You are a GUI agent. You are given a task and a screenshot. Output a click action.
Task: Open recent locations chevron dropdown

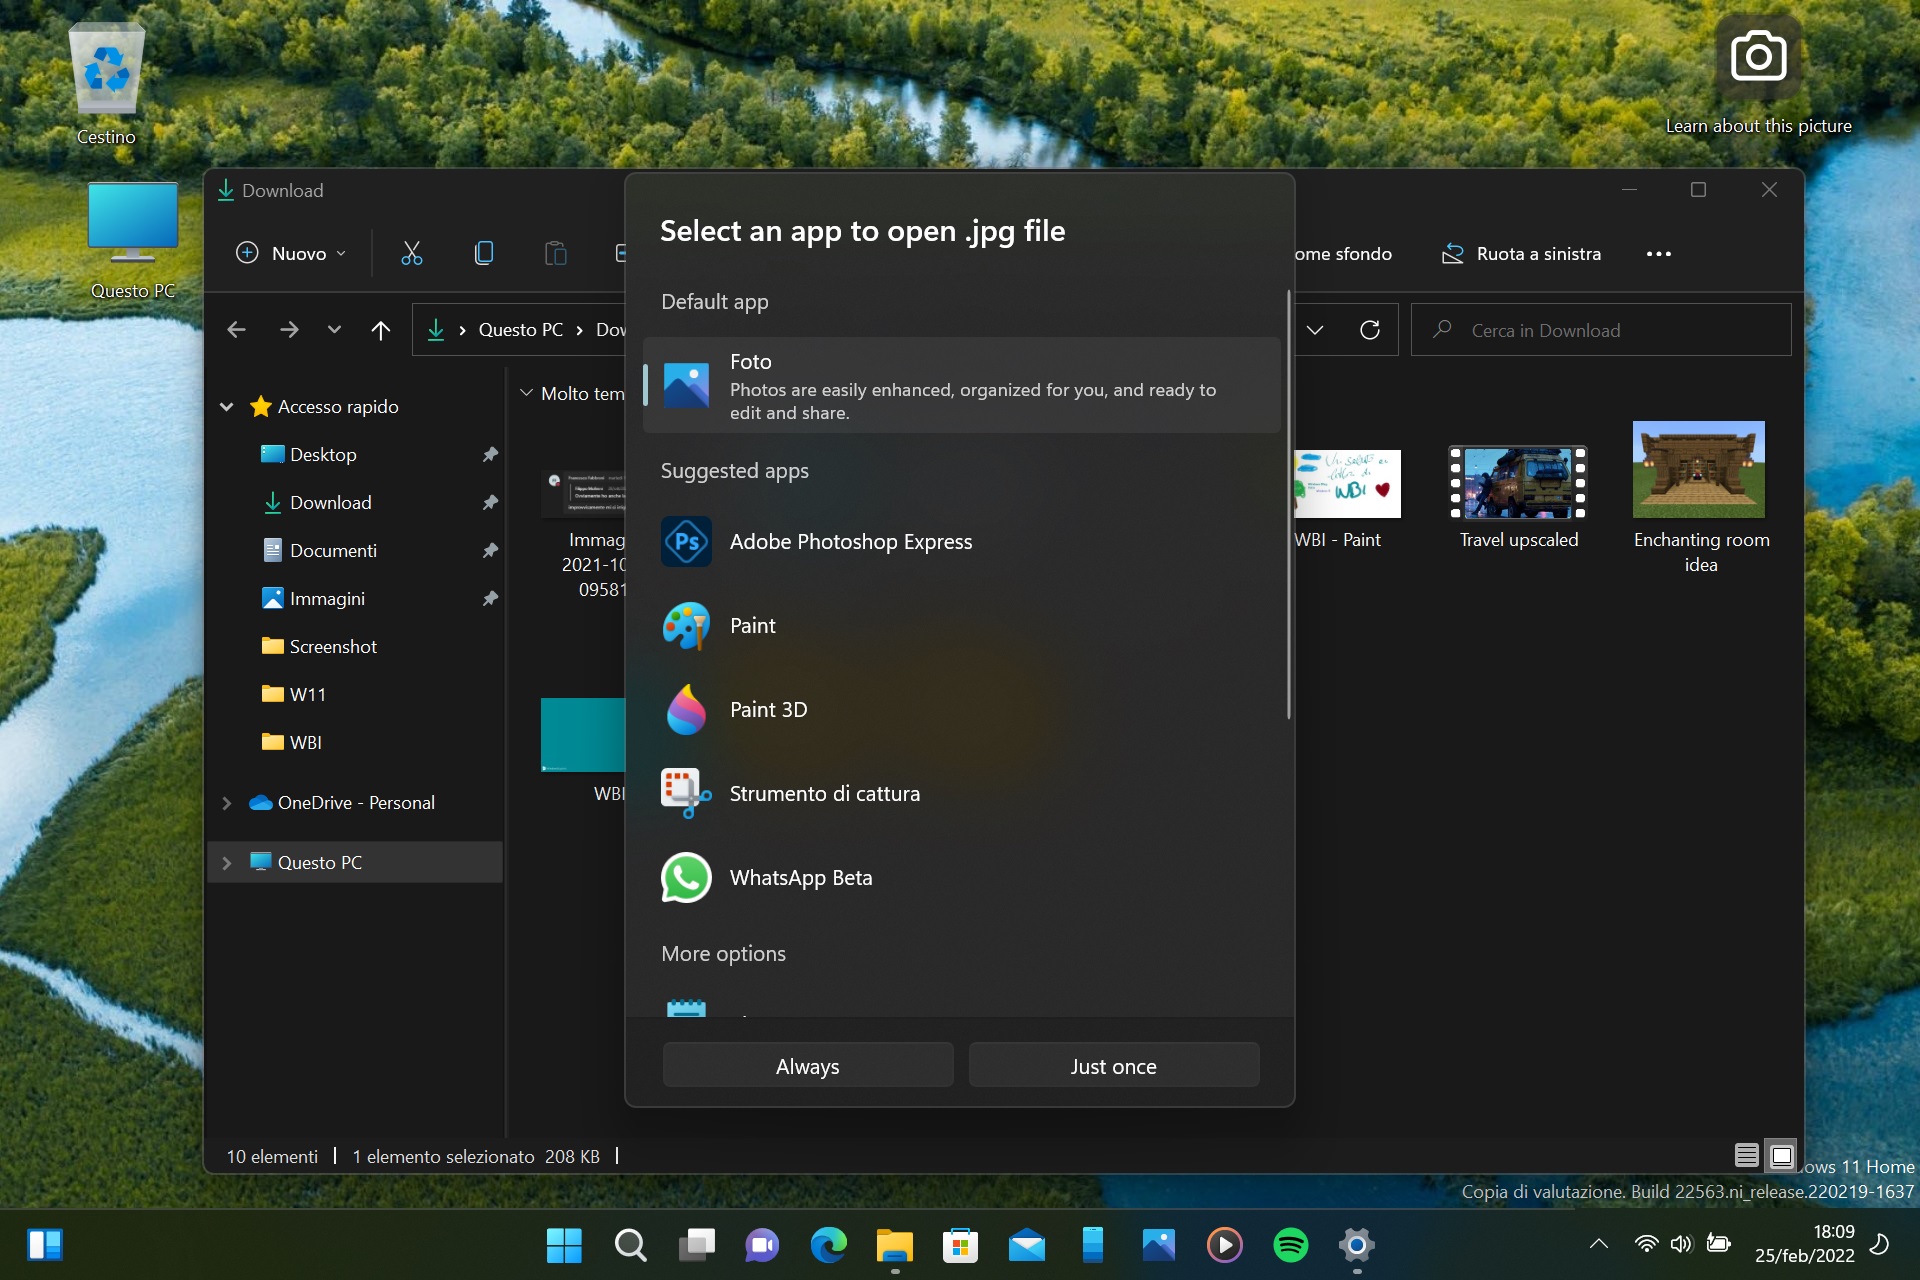tap(334, 329)
